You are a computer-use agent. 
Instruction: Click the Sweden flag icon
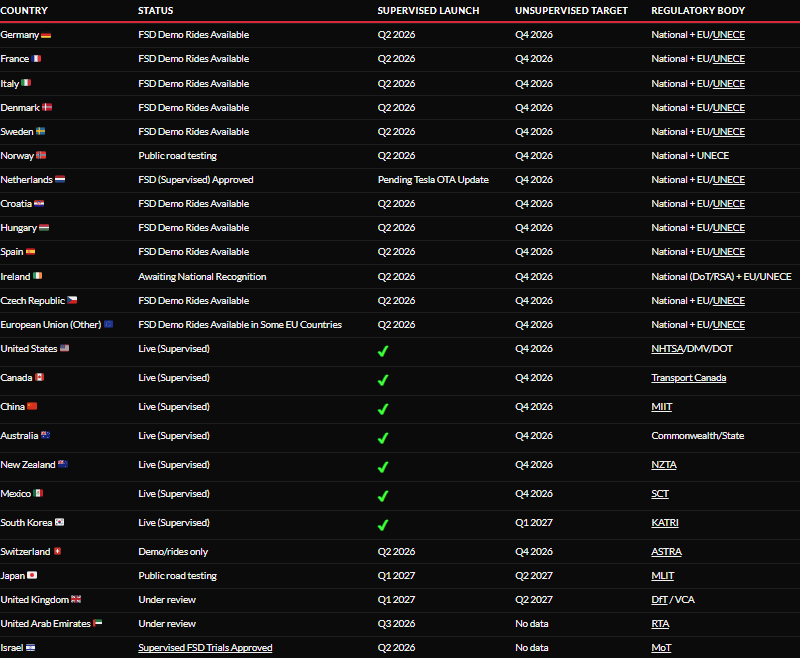pos(40,131)
